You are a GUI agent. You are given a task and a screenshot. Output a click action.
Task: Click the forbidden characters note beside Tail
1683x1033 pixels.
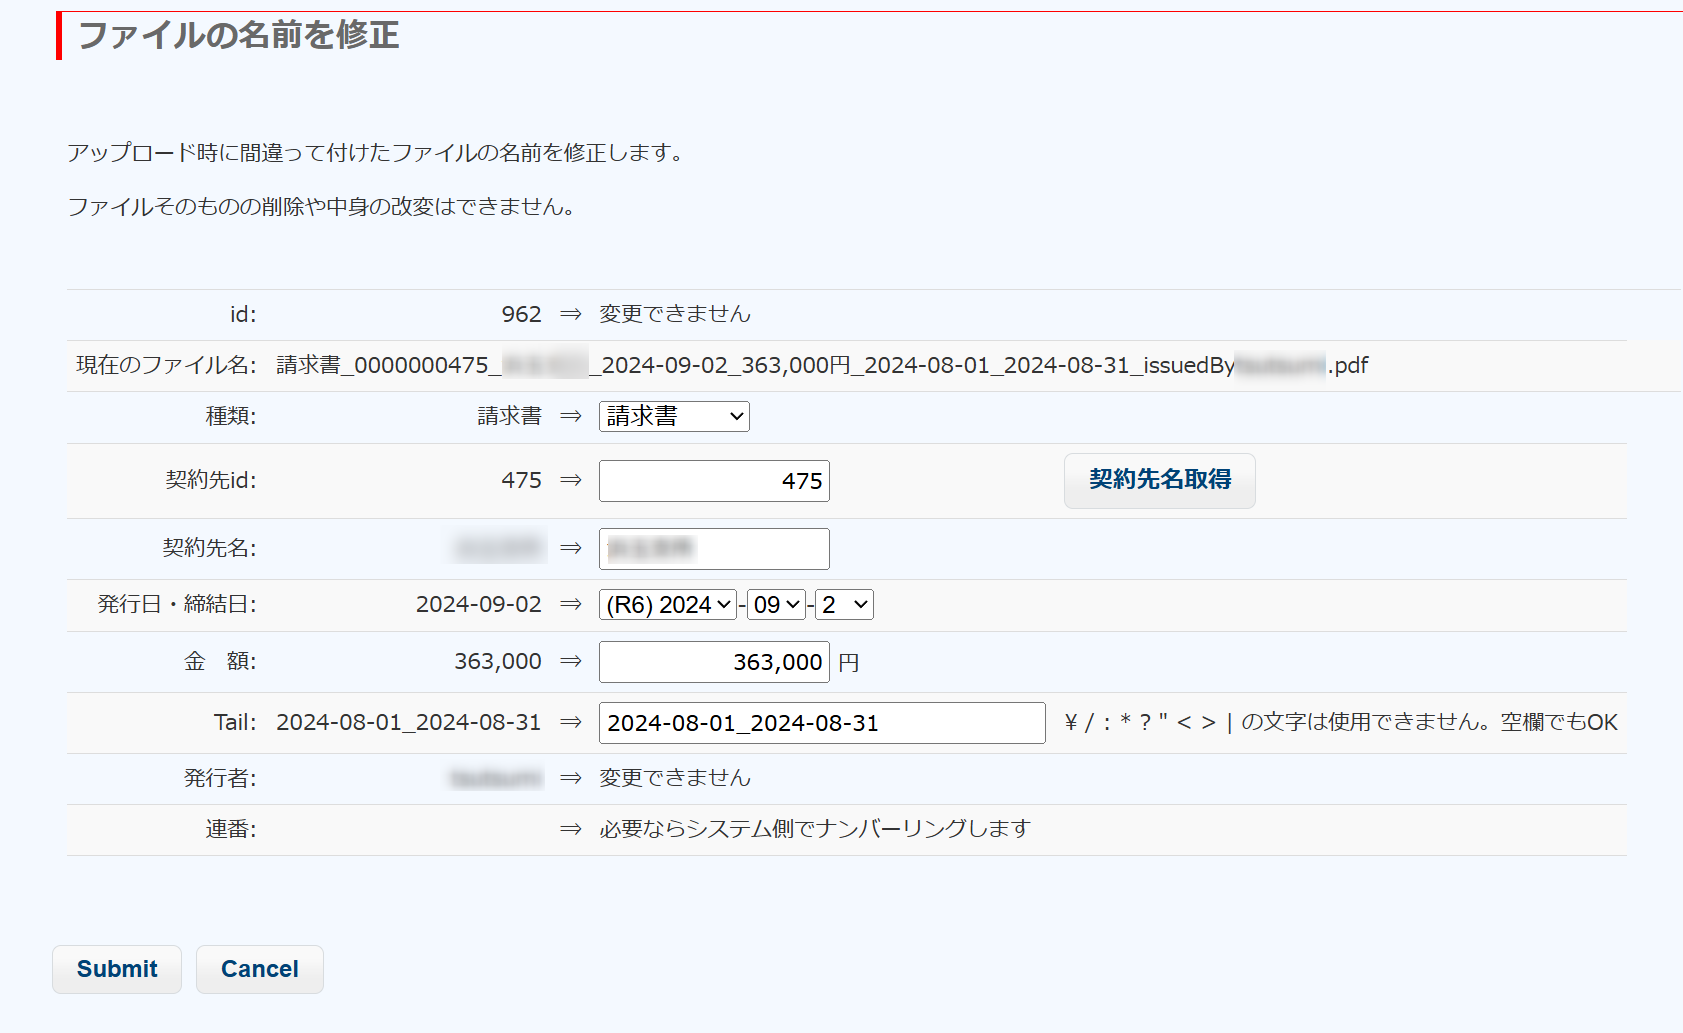point(1340,722)
